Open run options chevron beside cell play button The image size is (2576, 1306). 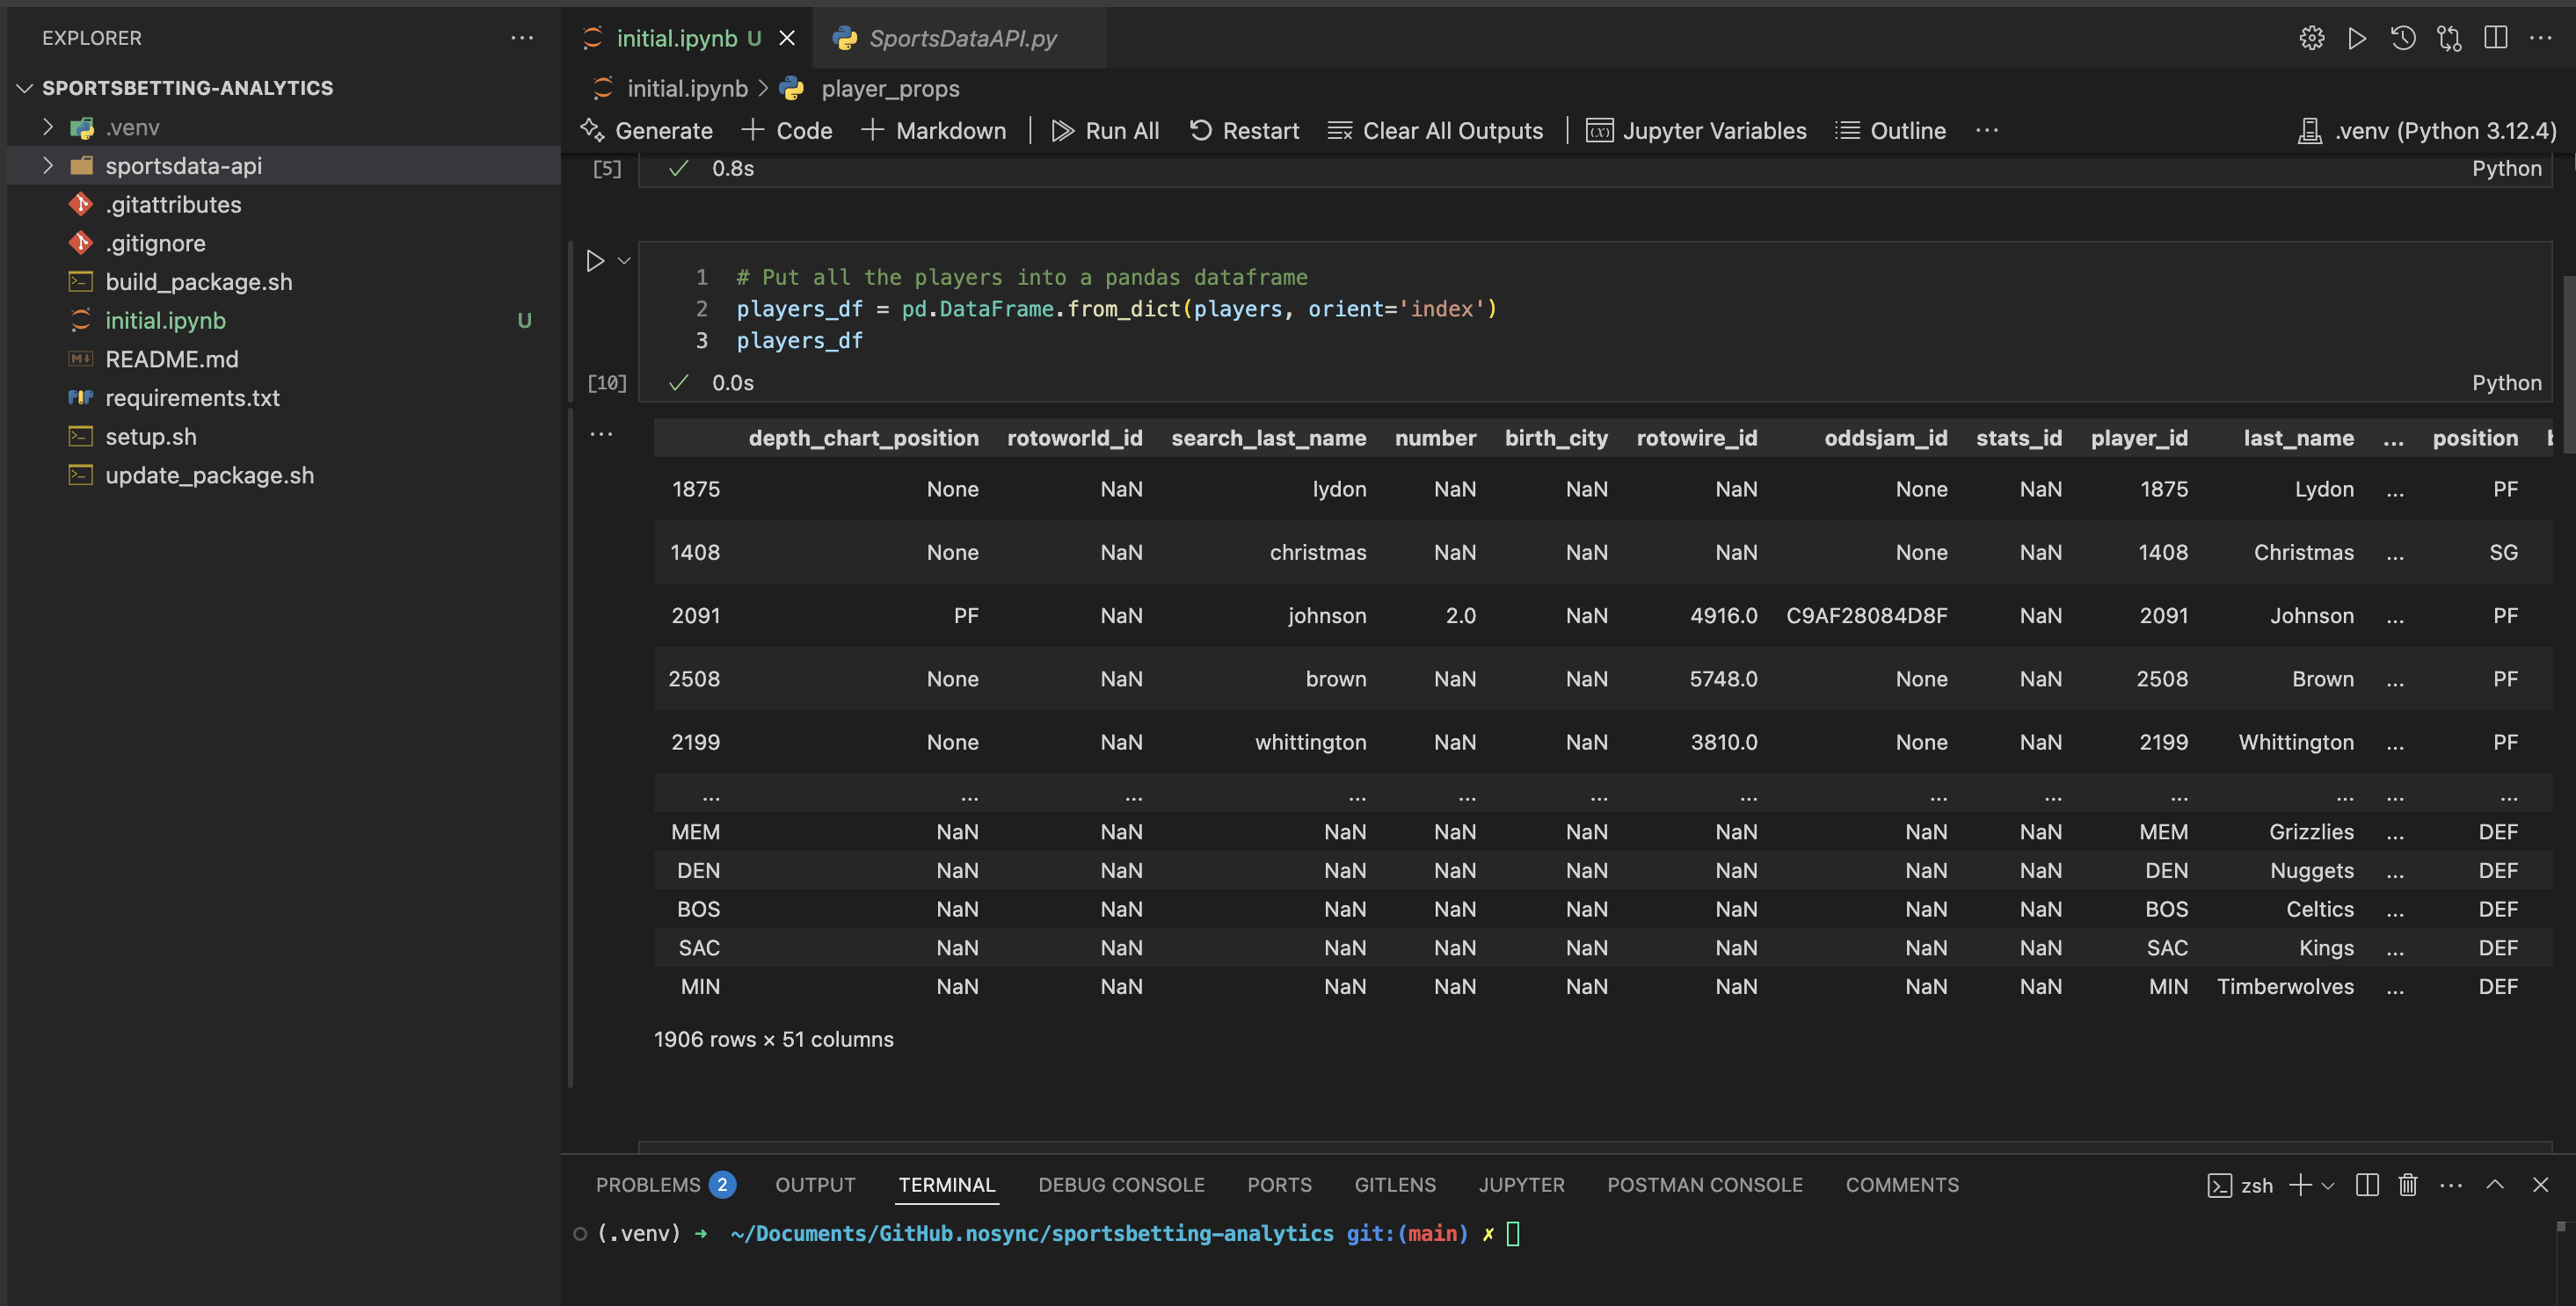click(x=624, y=261)
